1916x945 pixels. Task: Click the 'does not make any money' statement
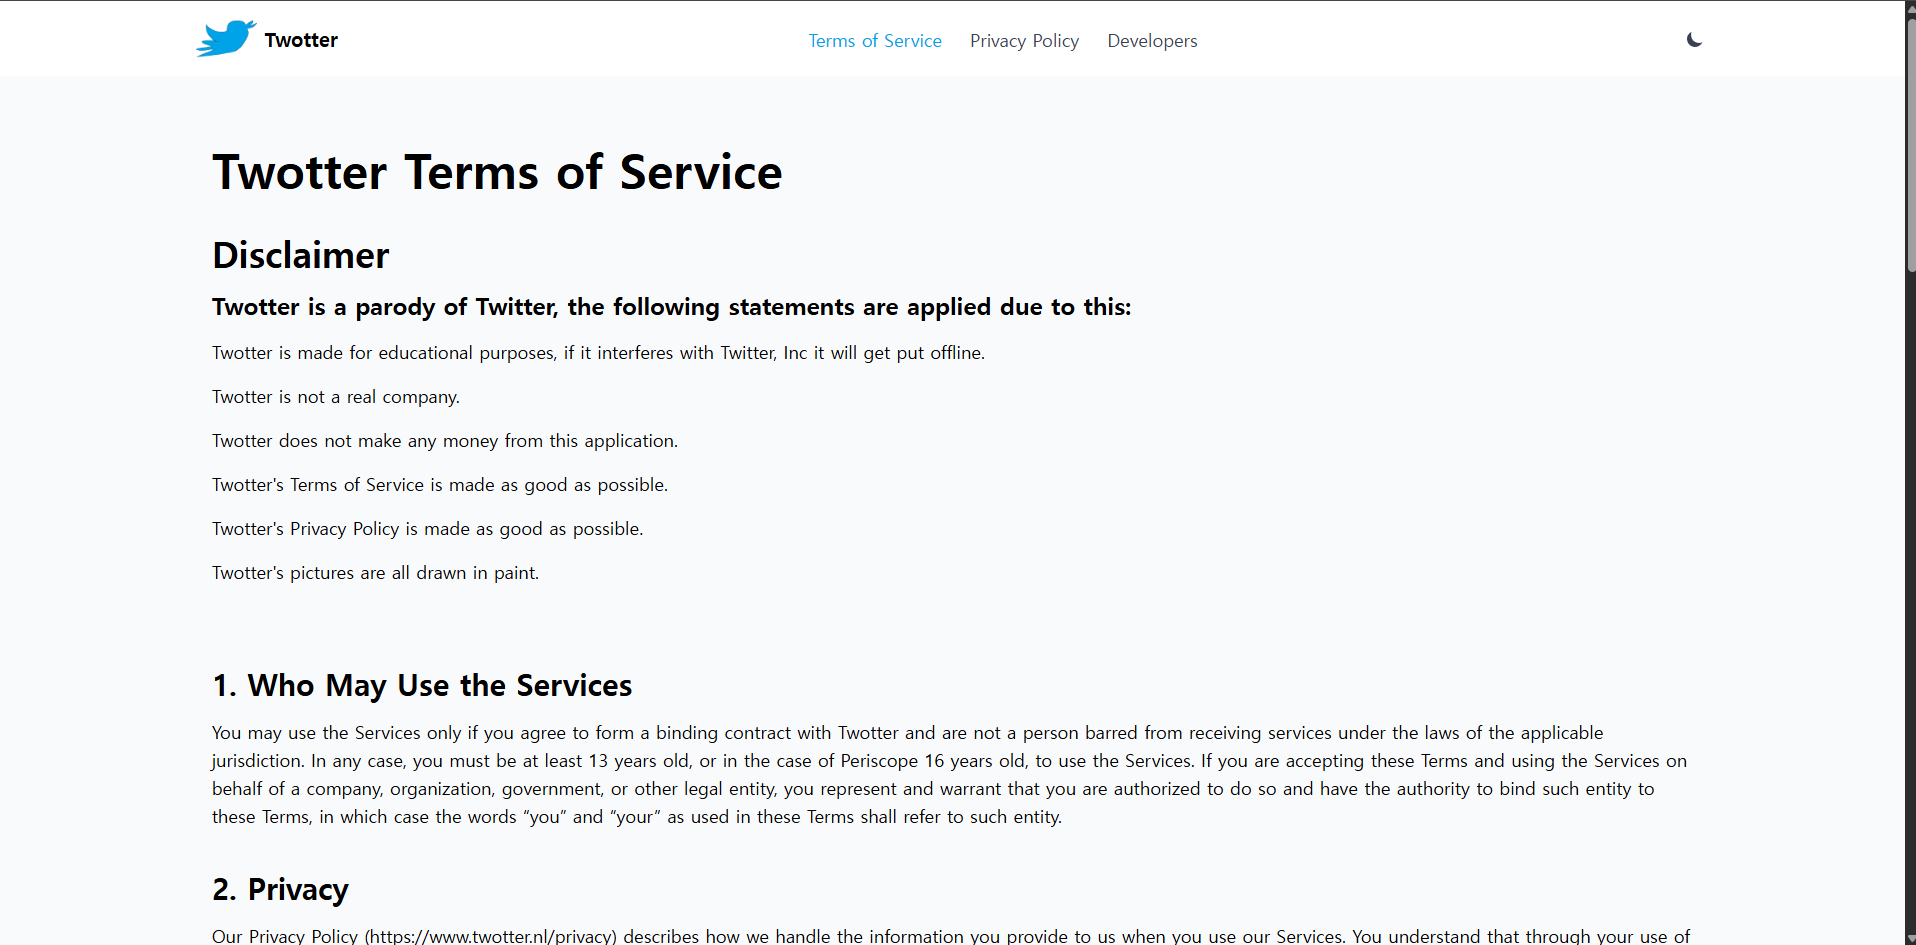[444, 441]
